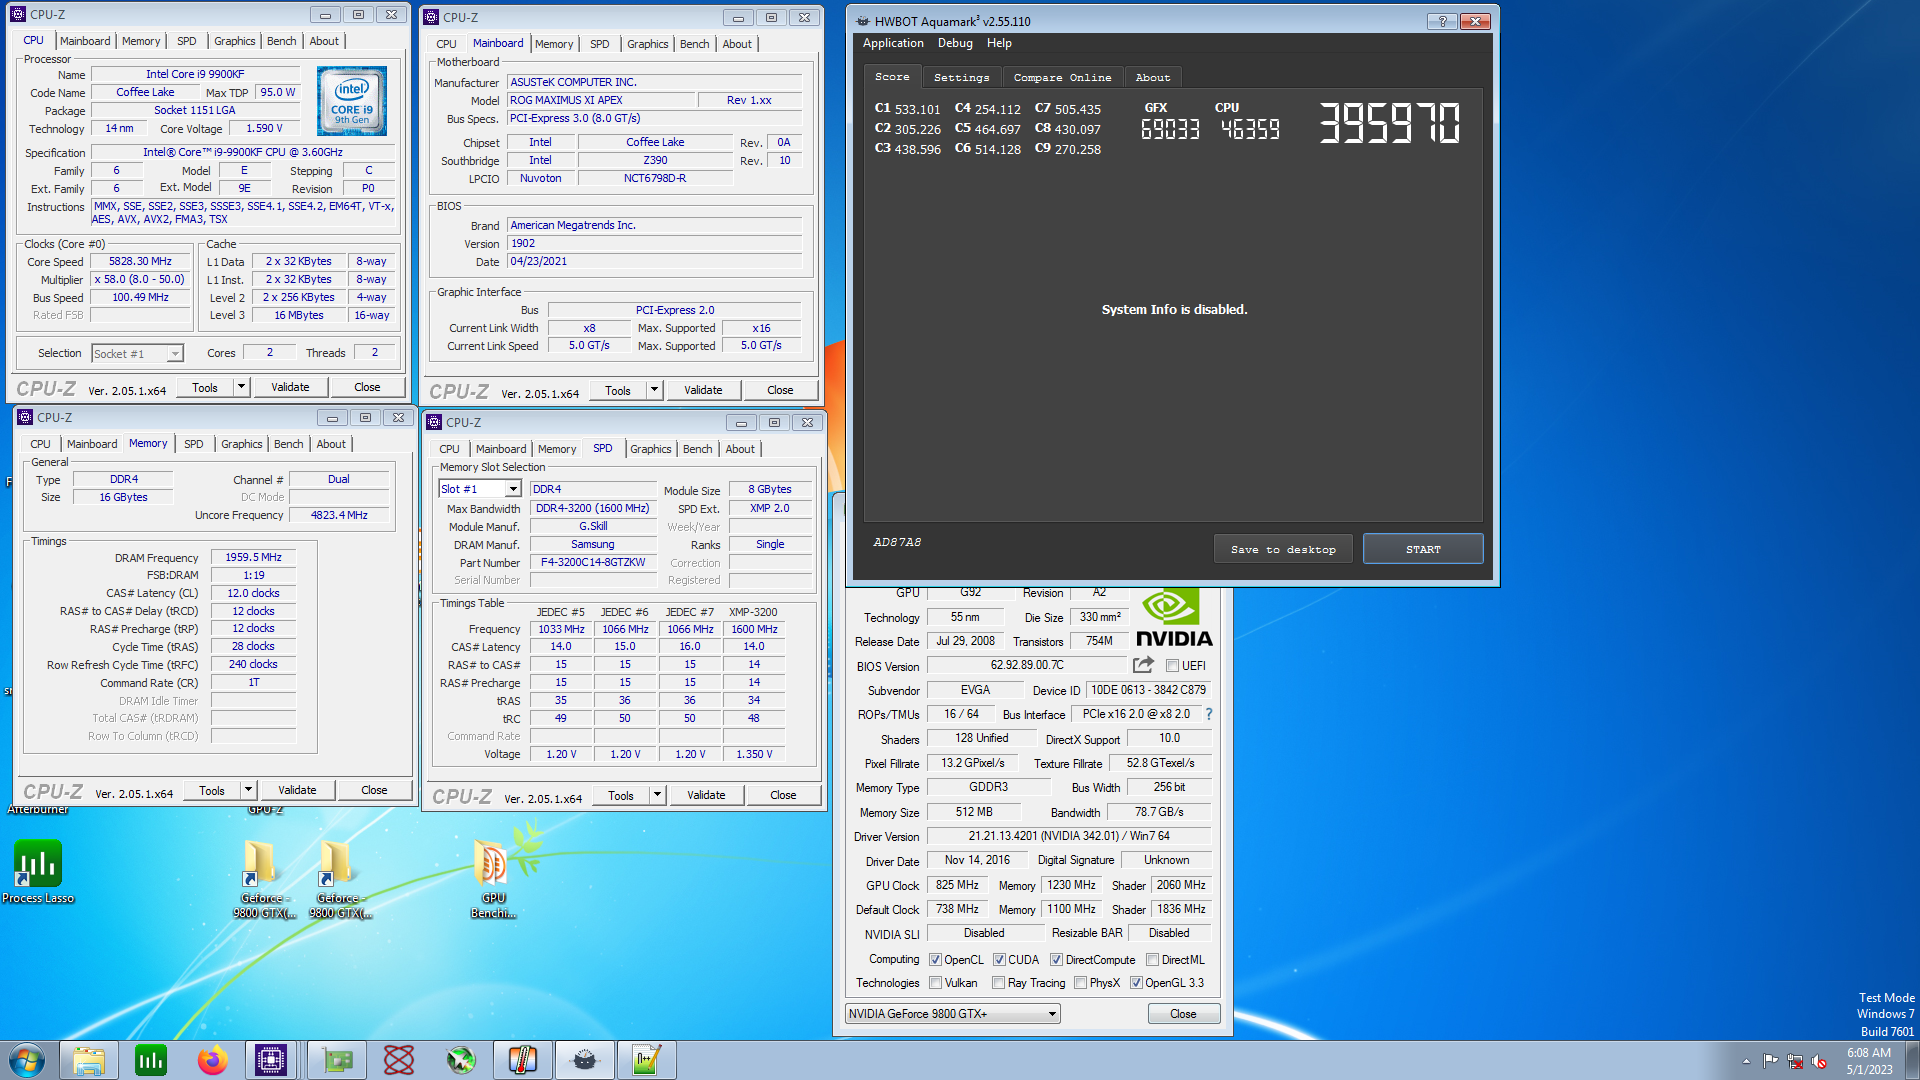
Task: Open the gauge benchmark taskbar icon
Action: [x=585, y=1060]
